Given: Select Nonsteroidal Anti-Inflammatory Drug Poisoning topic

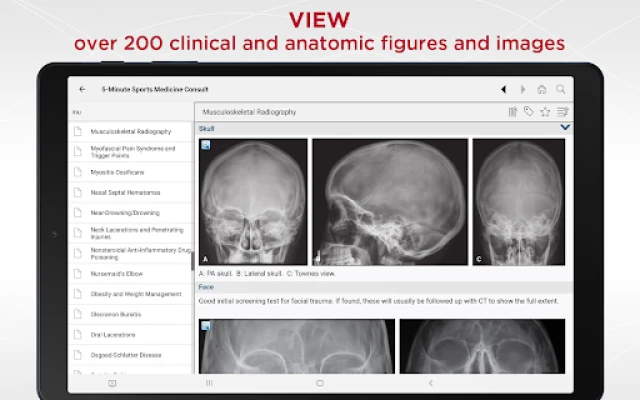Looking at the screenshot, I should pyautogui.click(x=131, y=253).
